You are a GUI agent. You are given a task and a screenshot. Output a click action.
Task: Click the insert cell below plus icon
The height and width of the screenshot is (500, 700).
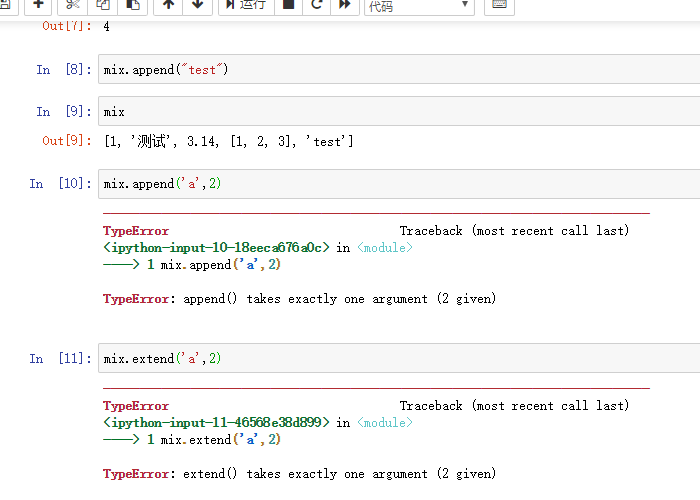38,5
